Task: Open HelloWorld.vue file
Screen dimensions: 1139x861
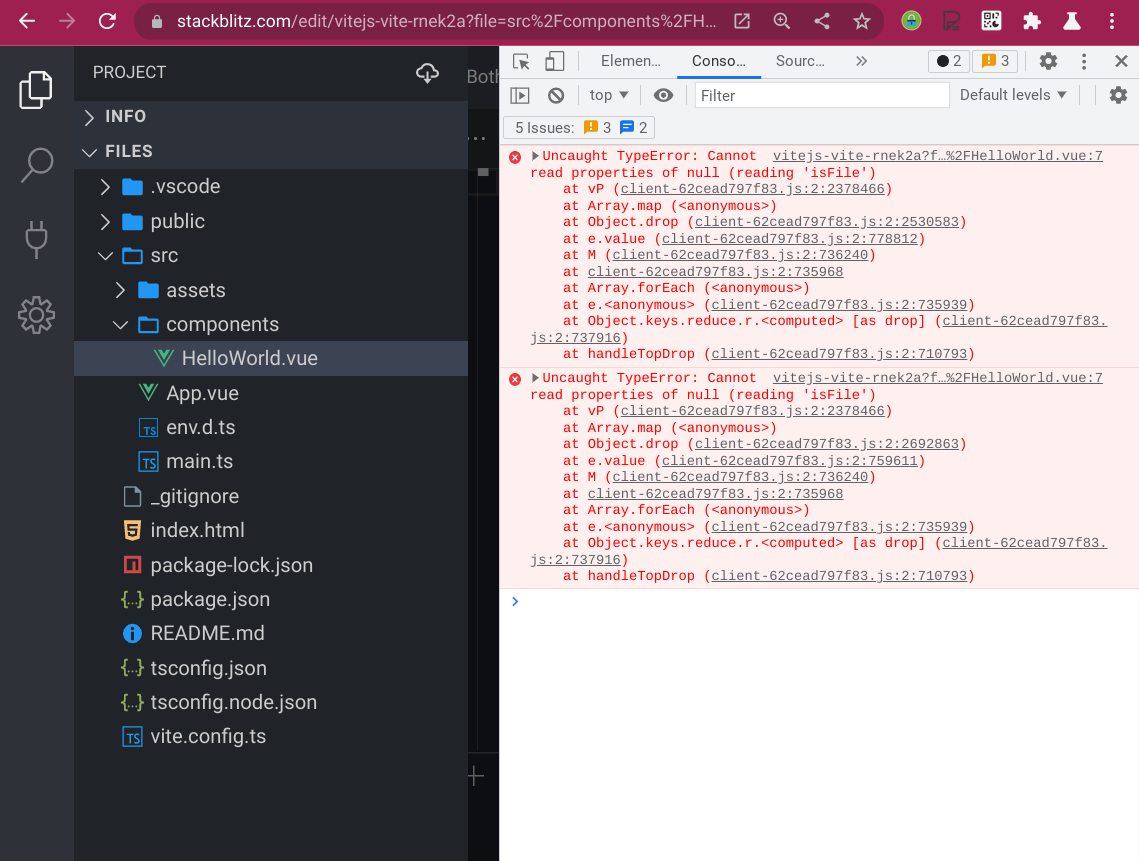Action: tap(270, 358)
